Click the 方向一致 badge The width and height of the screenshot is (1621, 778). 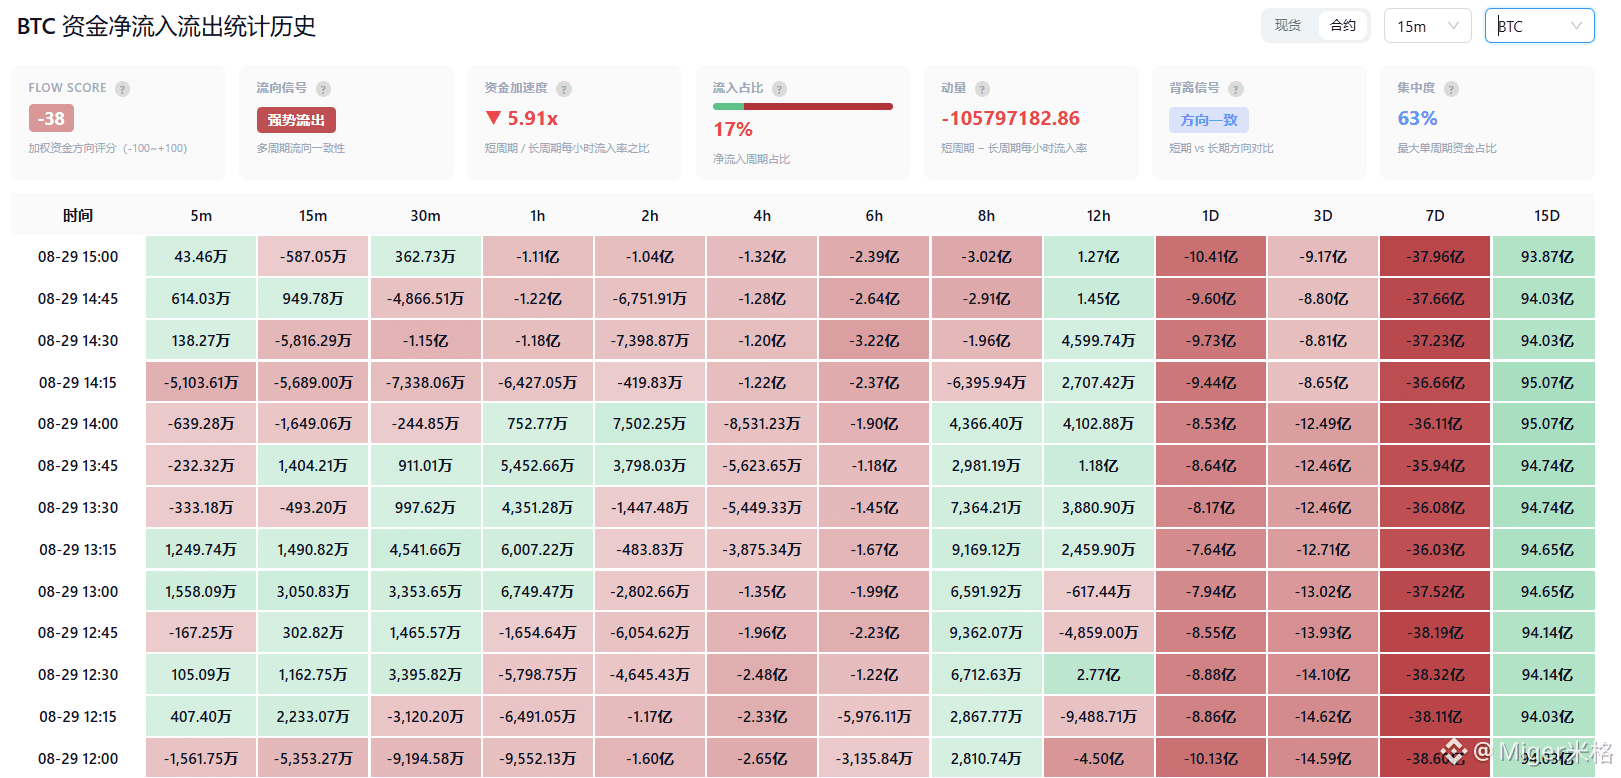[1209, 120]
